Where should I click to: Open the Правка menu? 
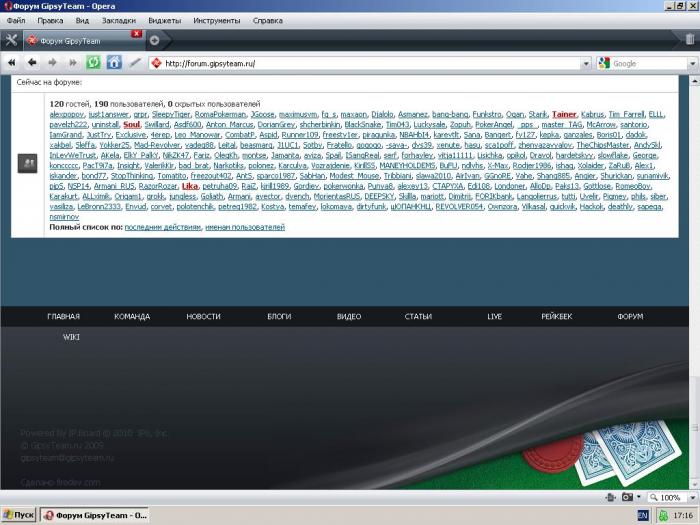50,21
